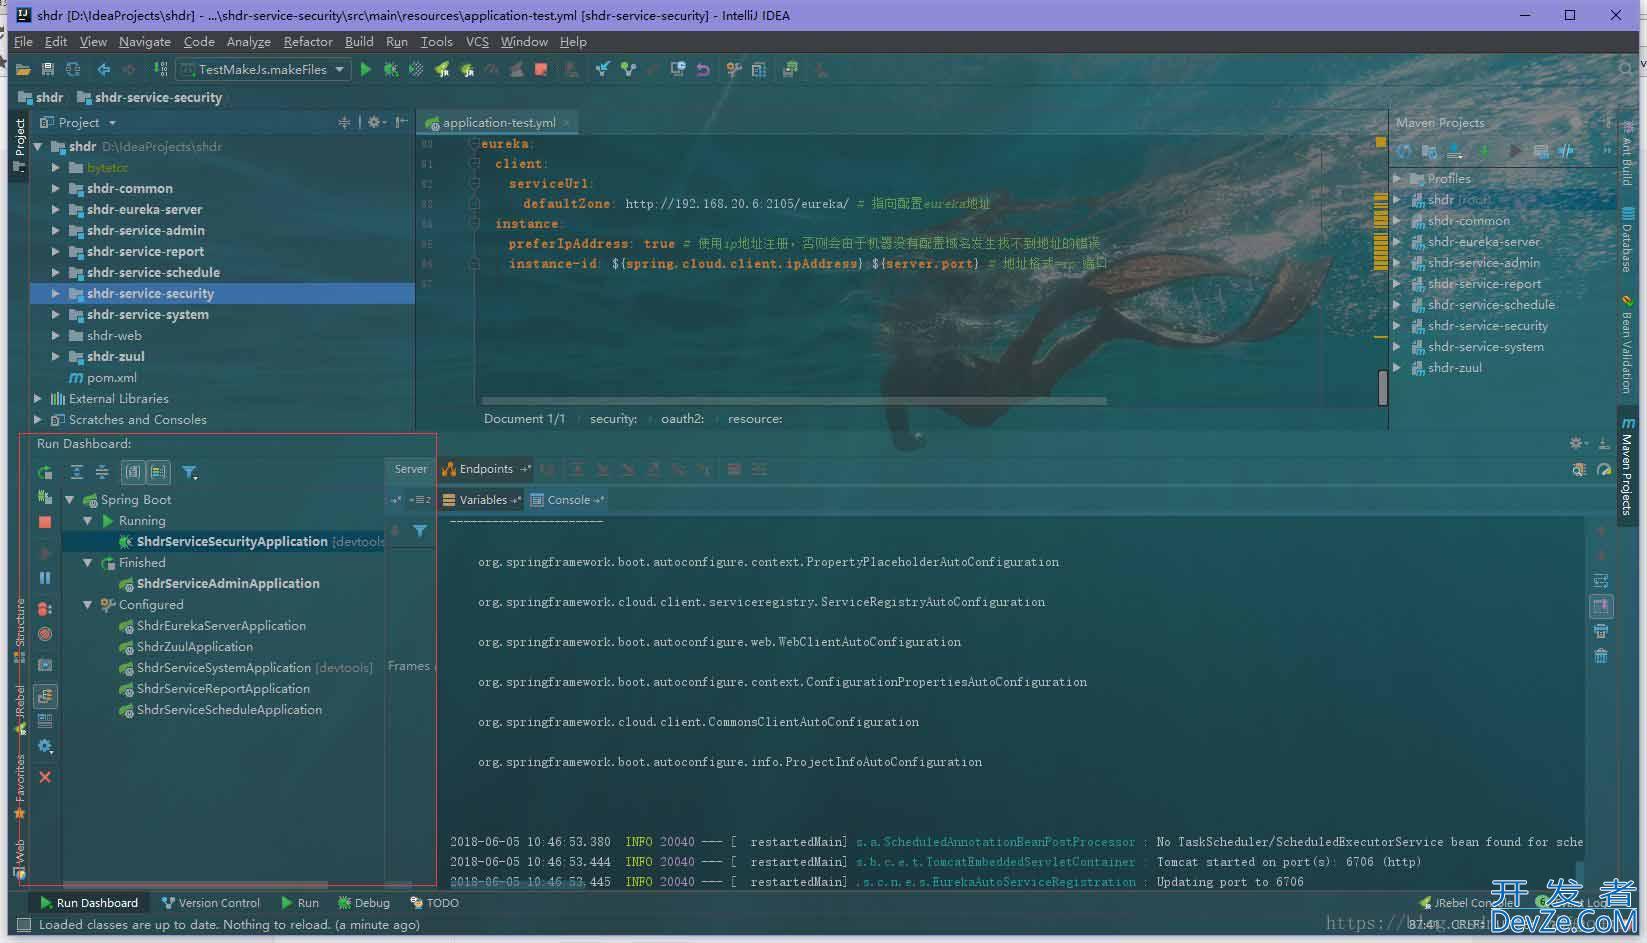Open Ant Build side panel tab

(1628, 153)
